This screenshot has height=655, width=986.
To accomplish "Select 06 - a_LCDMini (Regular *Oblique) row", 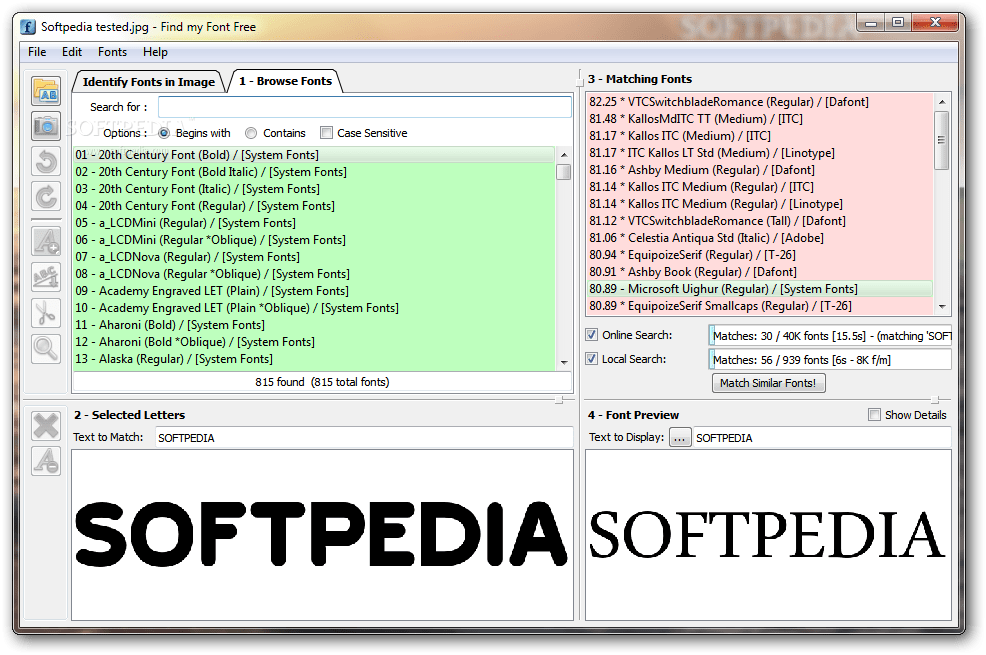I will point(314,239).
